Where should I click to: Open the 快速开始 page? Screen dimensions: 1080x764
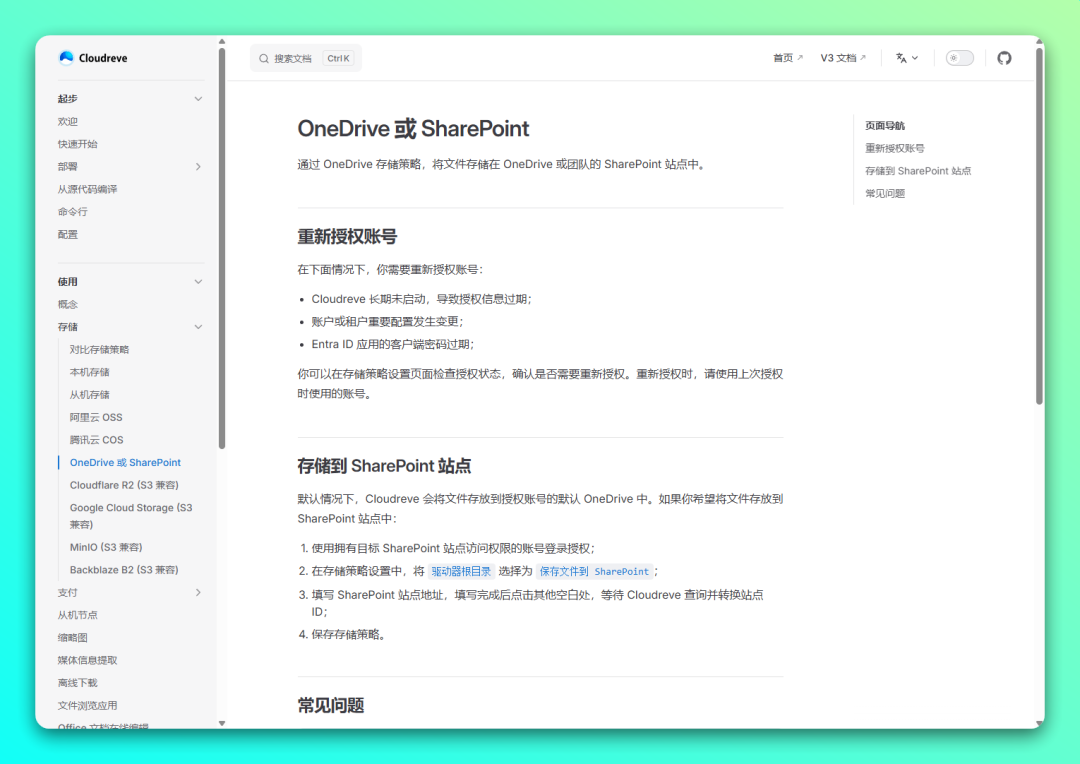(x=78, y=144)
